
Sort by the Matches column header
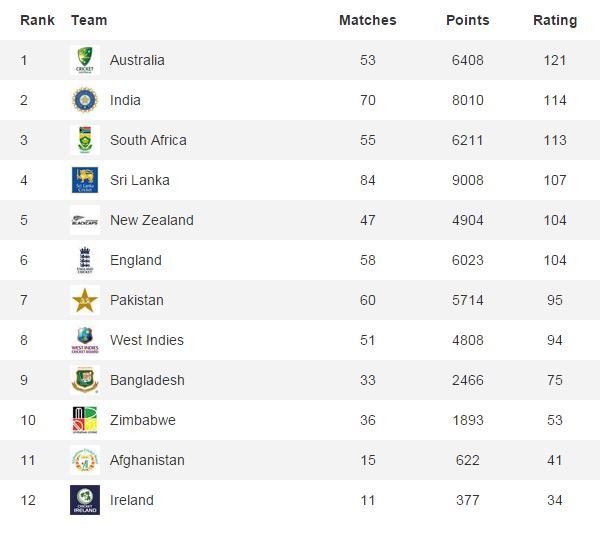[x=367, y=20]
